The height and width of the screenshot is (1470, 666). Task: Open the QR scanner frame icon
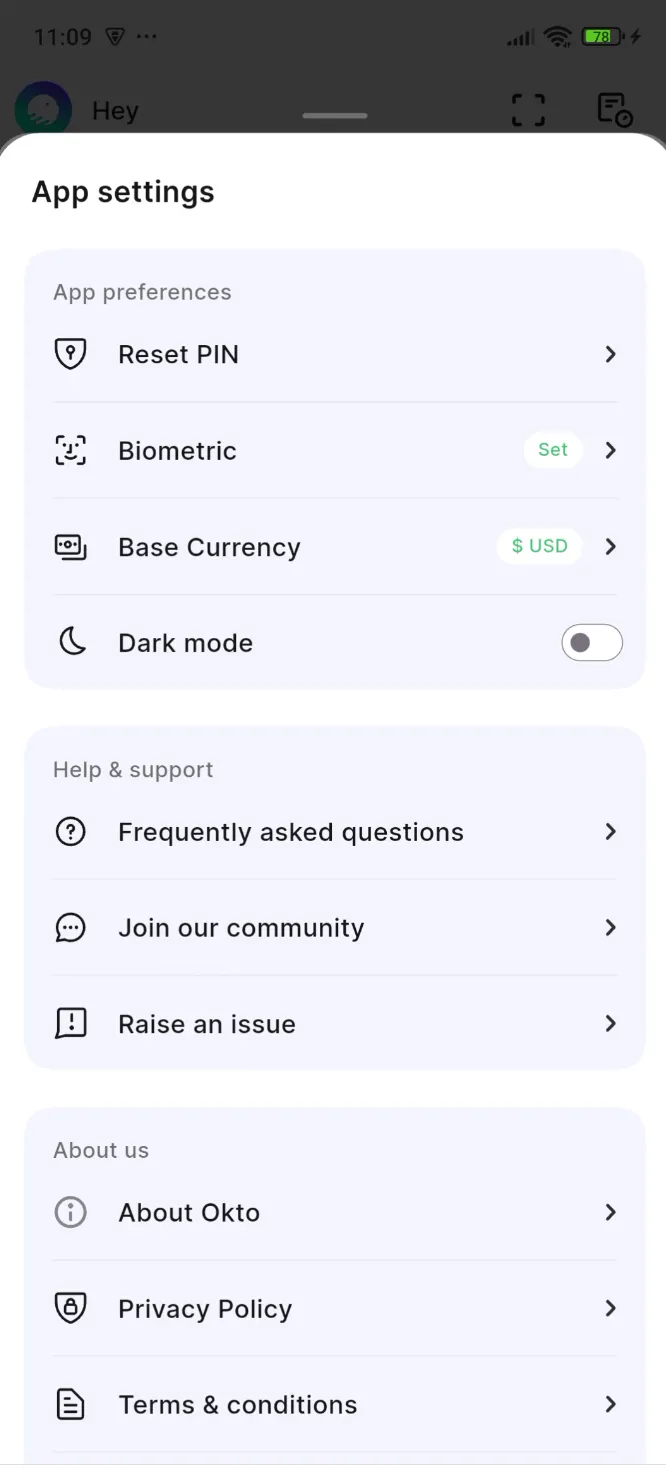529,110
